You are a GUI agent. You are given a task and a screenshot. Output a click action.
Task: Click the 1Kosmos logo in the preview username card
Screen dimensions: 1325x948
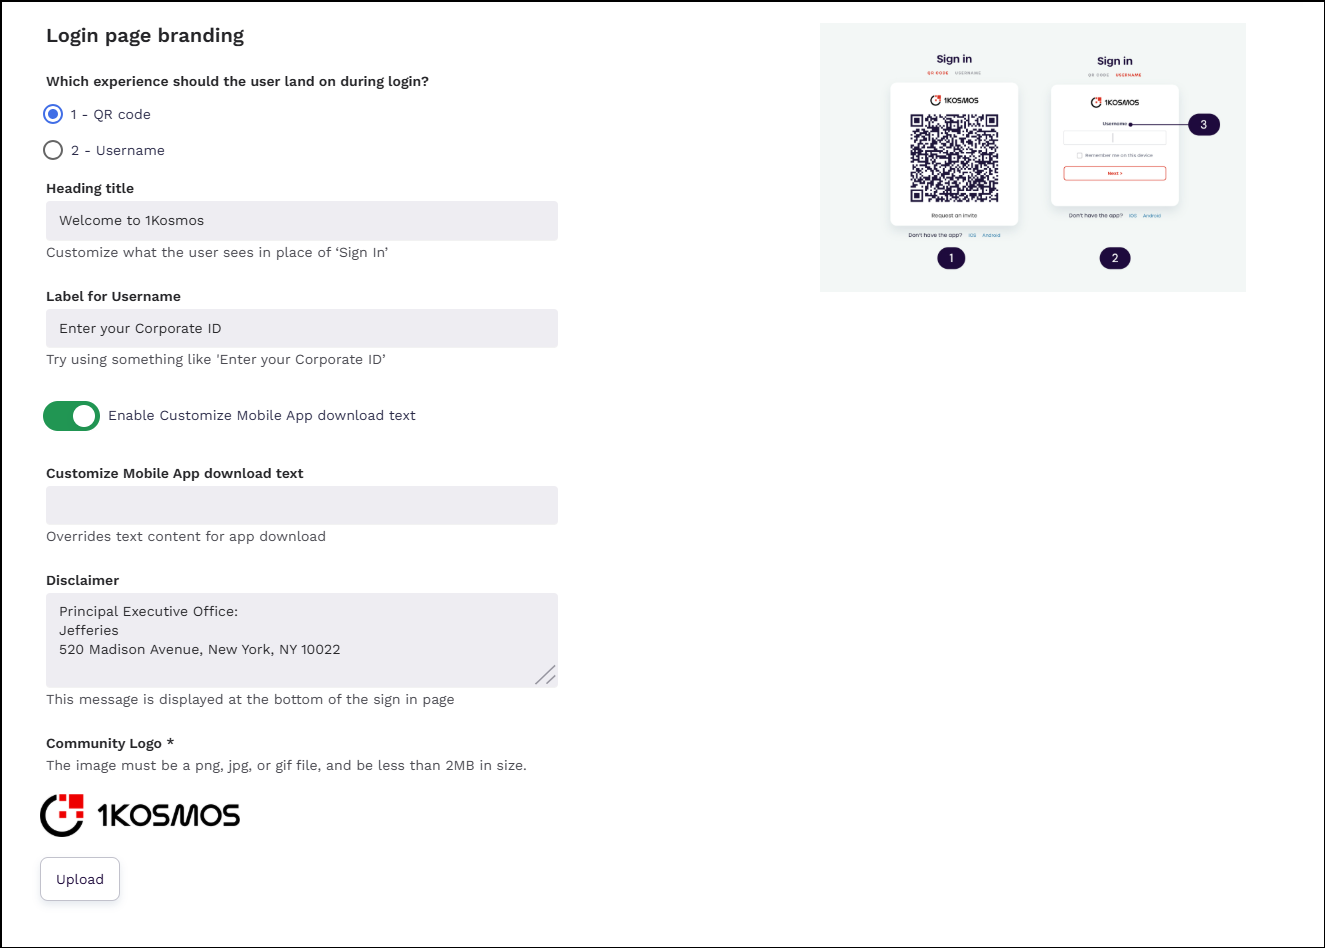1114,102
